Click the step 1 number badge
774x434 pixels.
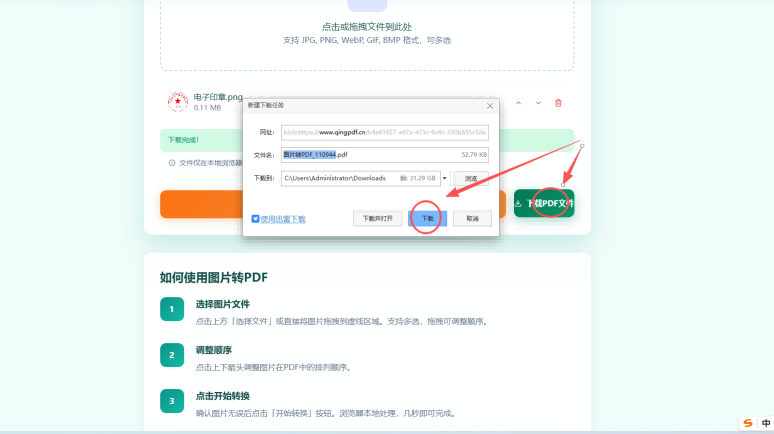(x=172, y=309)
